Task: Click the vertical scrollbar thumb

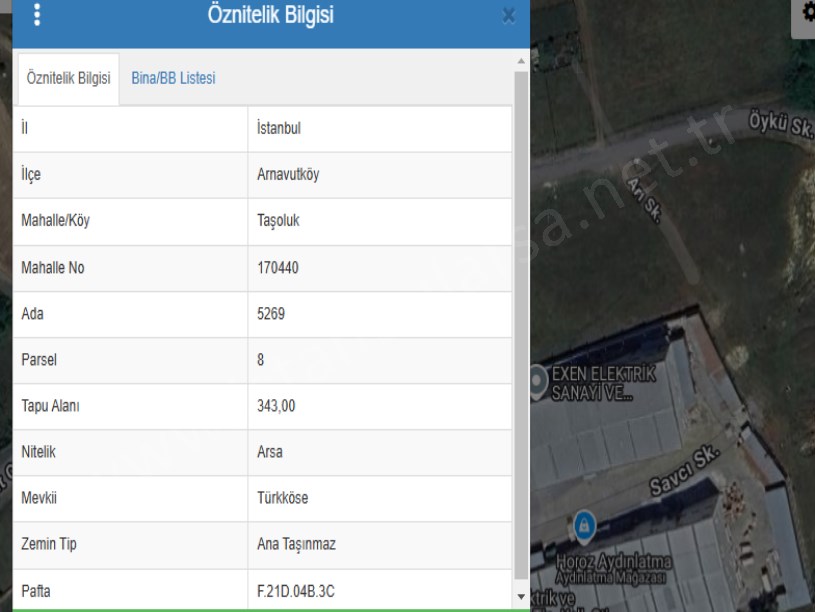Action: 521,320
